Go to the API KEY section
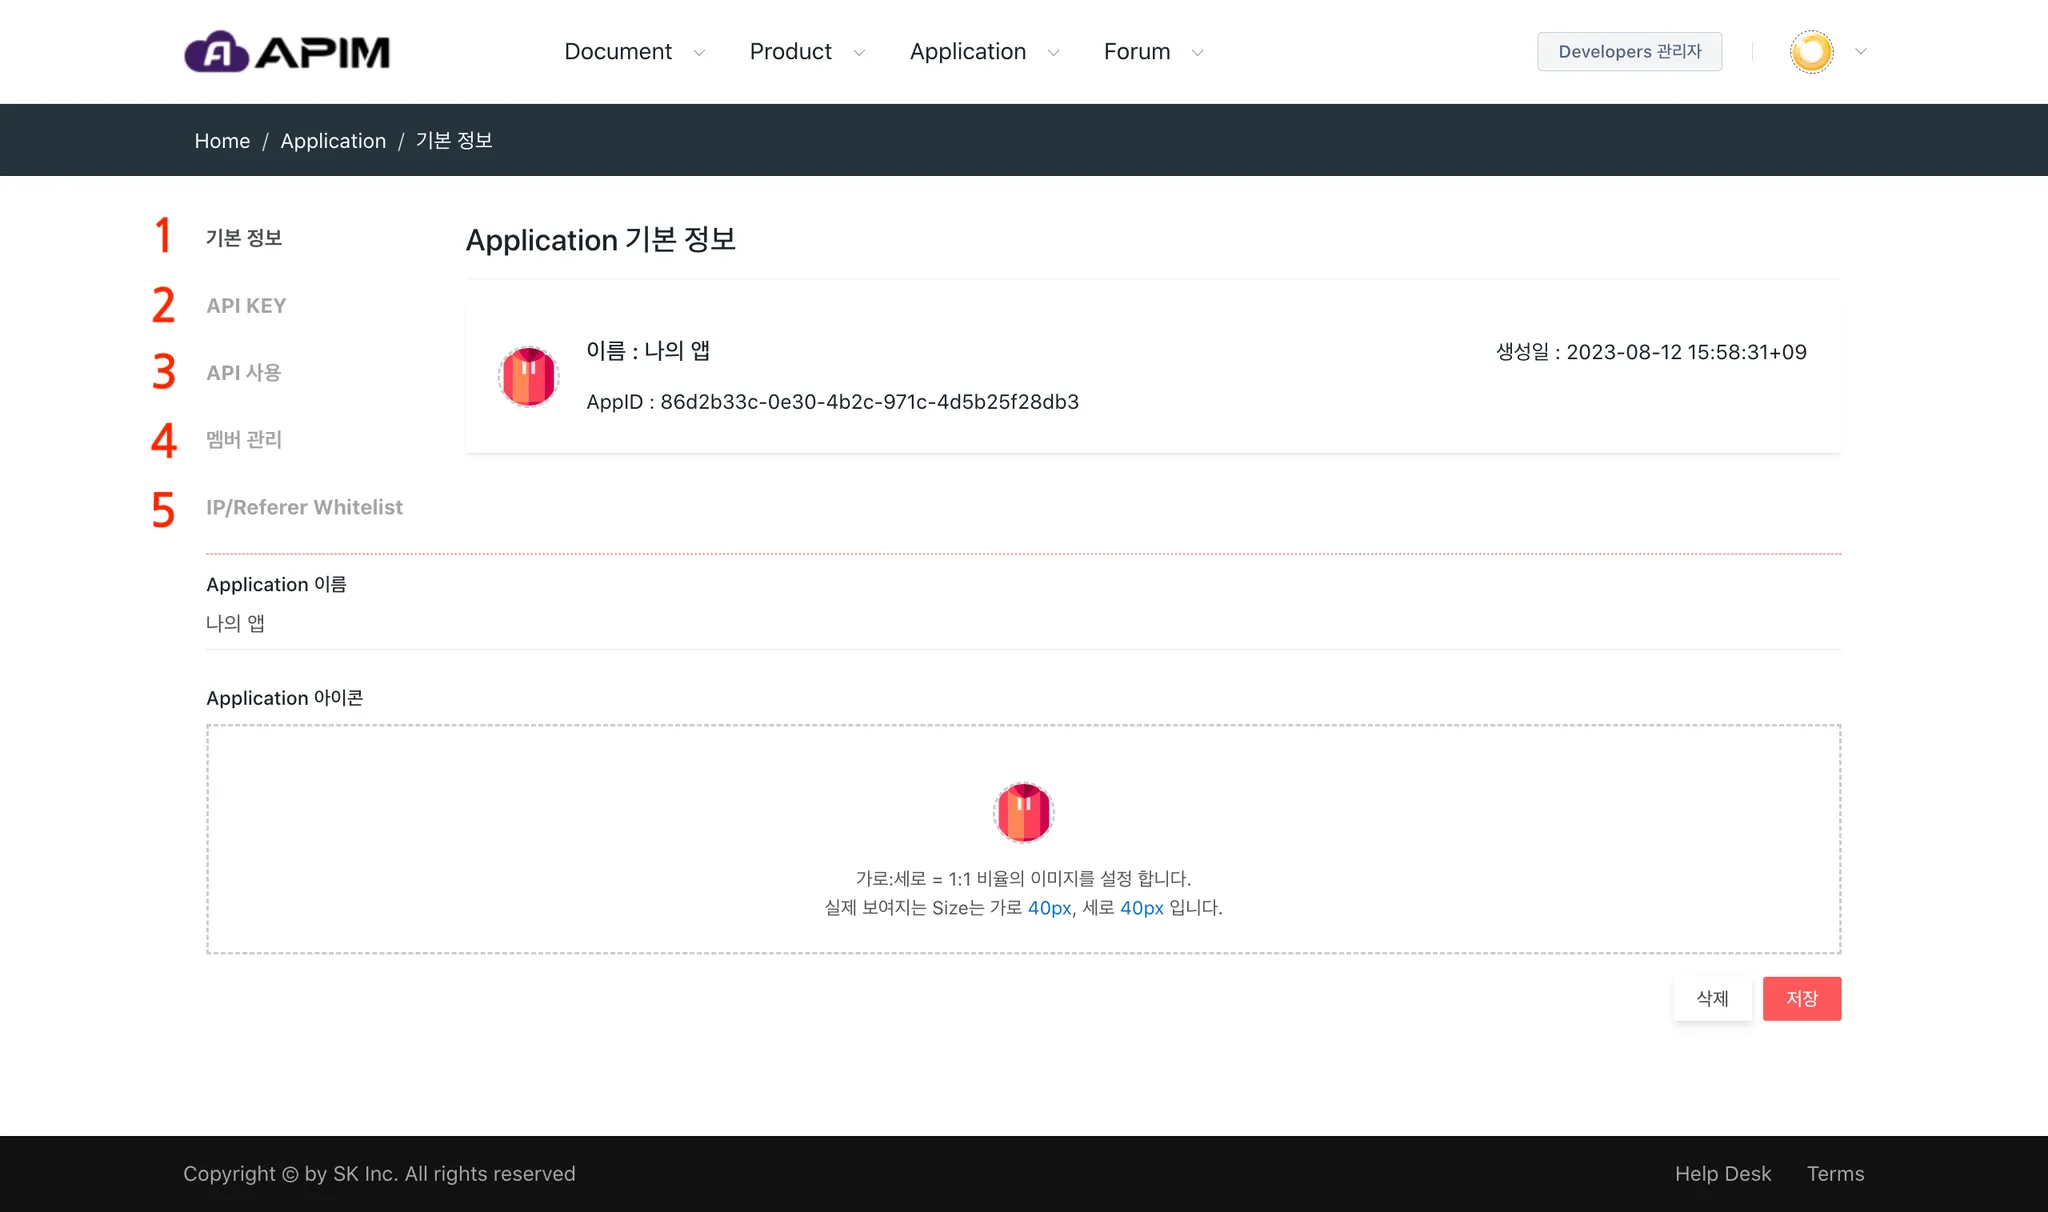 [x=246, y=306]
